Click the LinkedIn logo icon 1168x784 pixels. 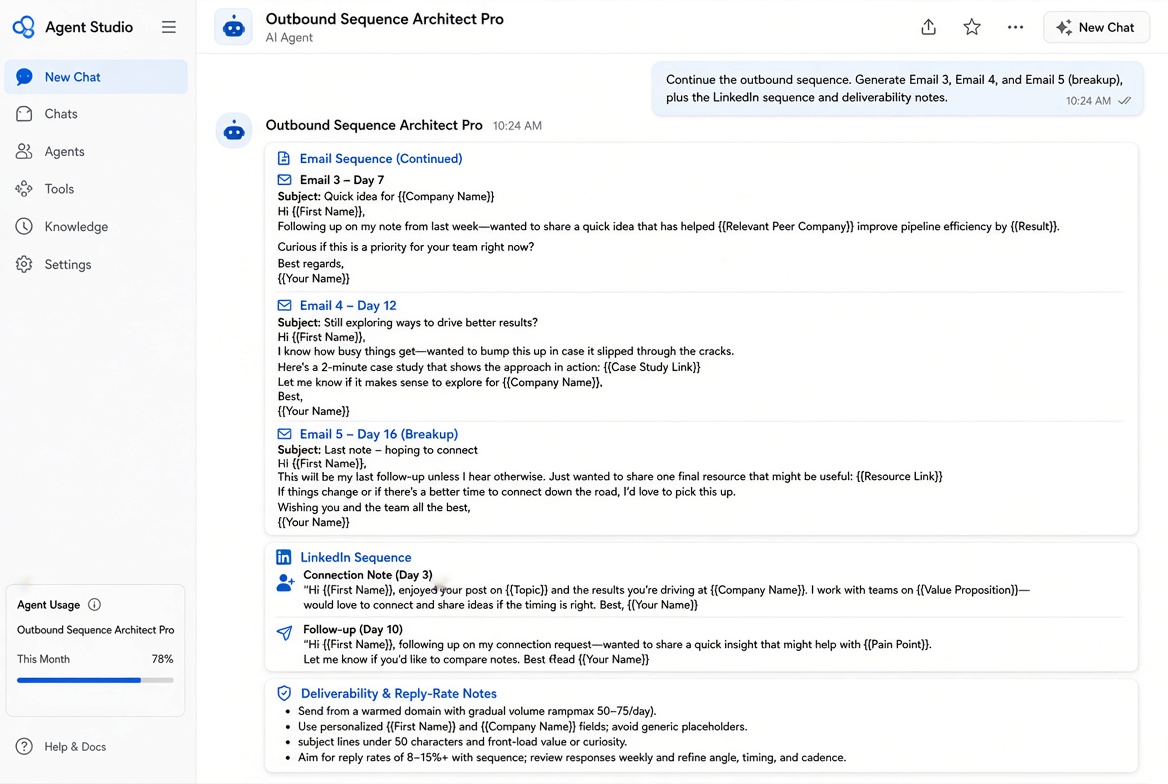click(284, 557)
